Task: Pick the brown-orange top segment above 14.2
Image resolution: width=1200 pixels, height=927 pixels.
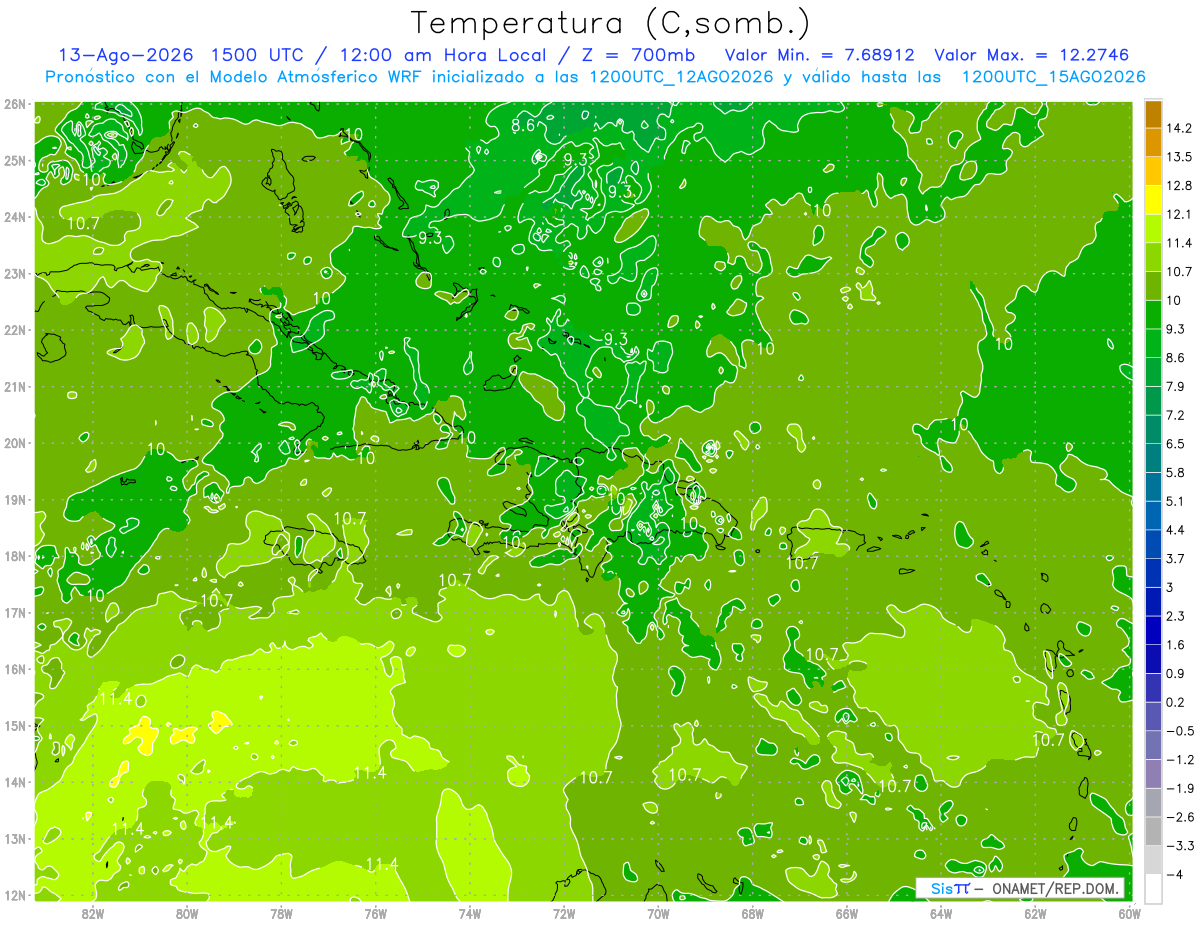Action: pos(1152,114)
